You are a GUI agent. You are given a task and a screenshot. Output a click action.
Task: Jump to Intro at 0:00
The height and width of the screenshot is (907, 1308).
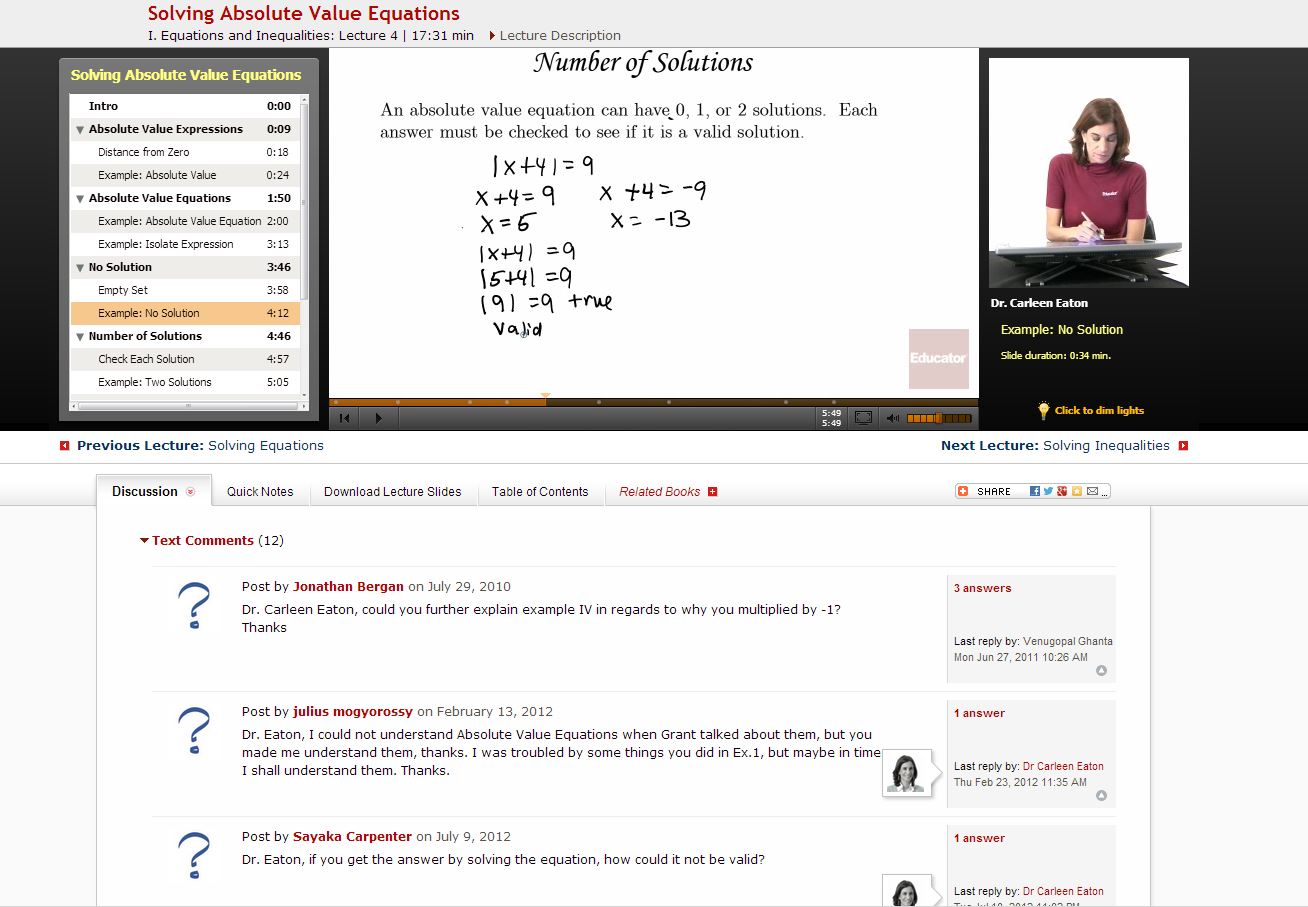[185, 106]
